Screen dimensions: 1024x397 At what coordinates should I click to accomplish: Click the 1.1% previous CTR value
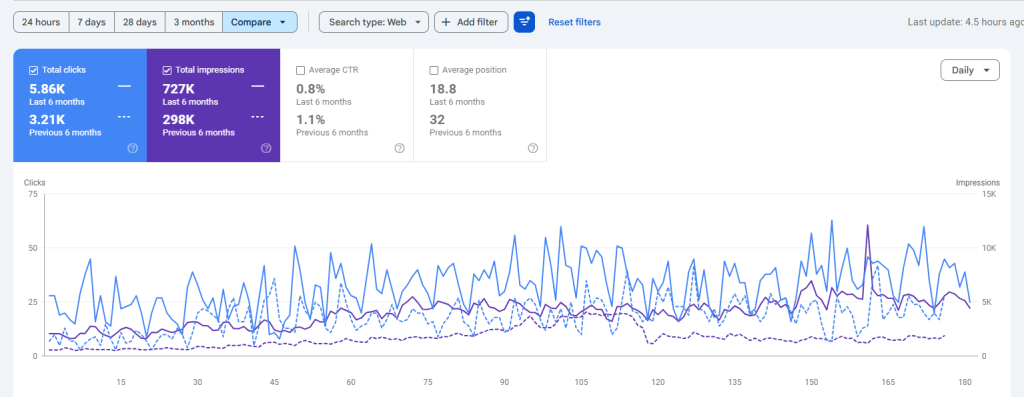310,120
